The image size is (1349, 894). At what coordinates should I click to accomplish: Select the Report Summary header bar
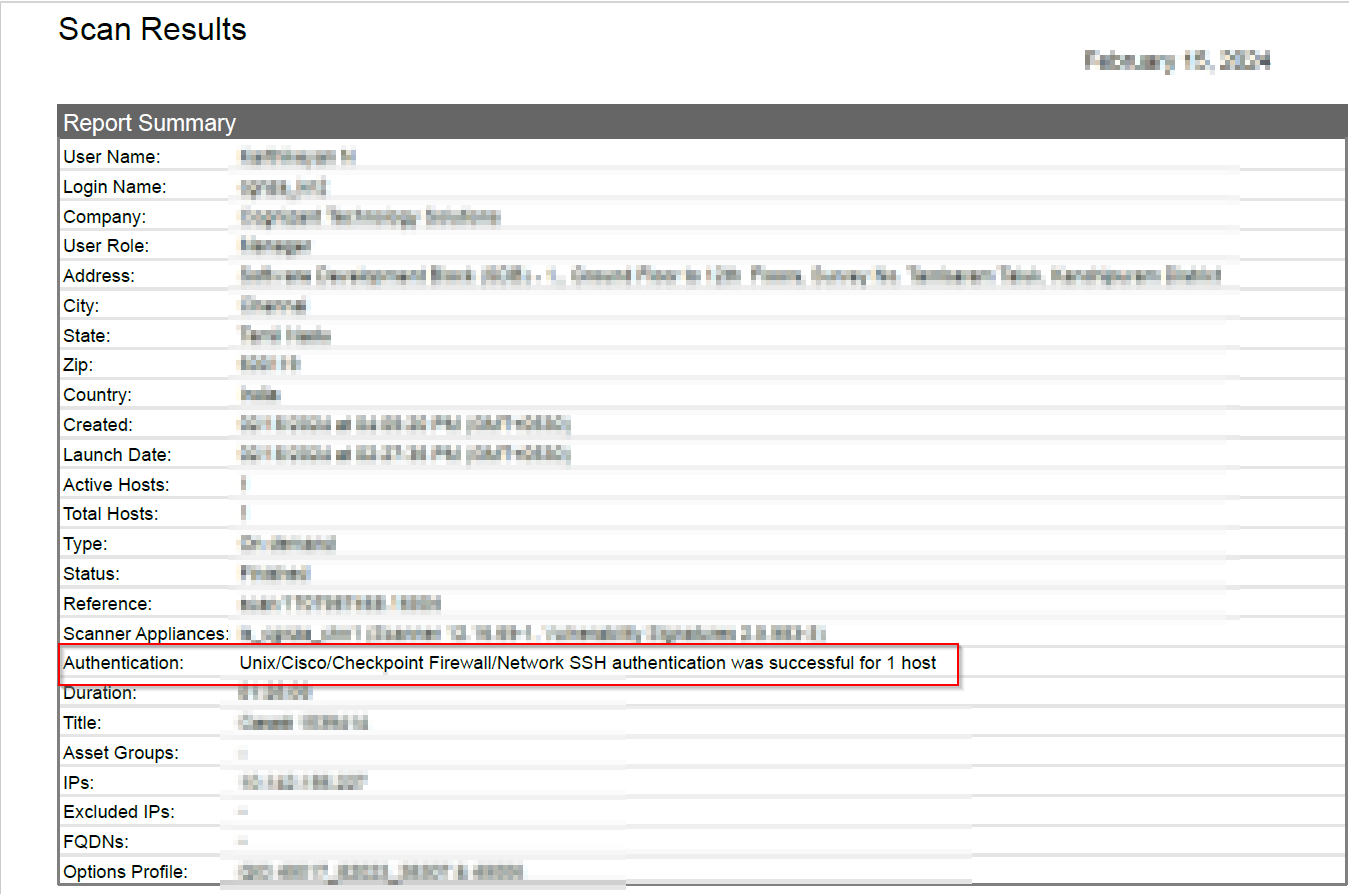click(x=150, y=123)
